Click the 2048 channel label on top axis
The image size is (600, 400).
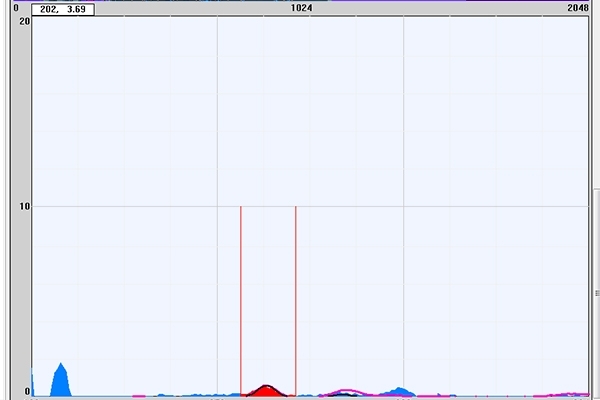[577, 7]
